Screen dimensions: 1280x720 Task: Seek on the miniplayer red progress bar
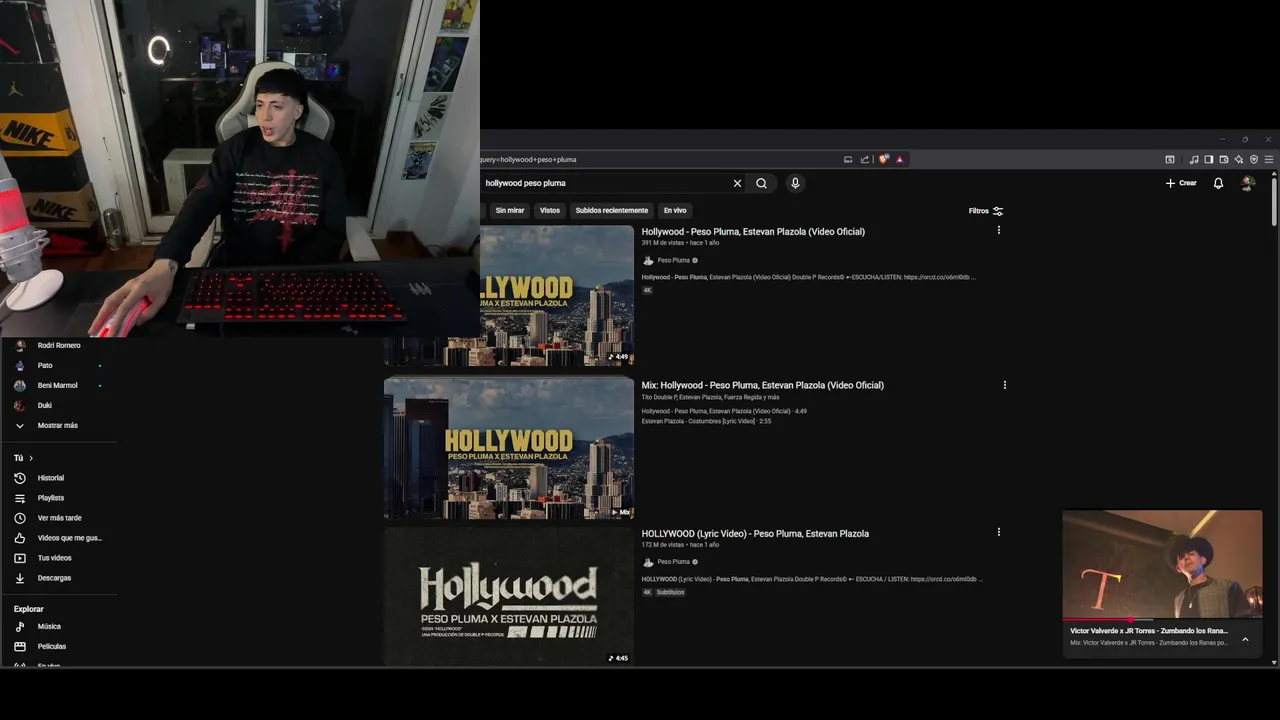click(x=1162, y=620)
